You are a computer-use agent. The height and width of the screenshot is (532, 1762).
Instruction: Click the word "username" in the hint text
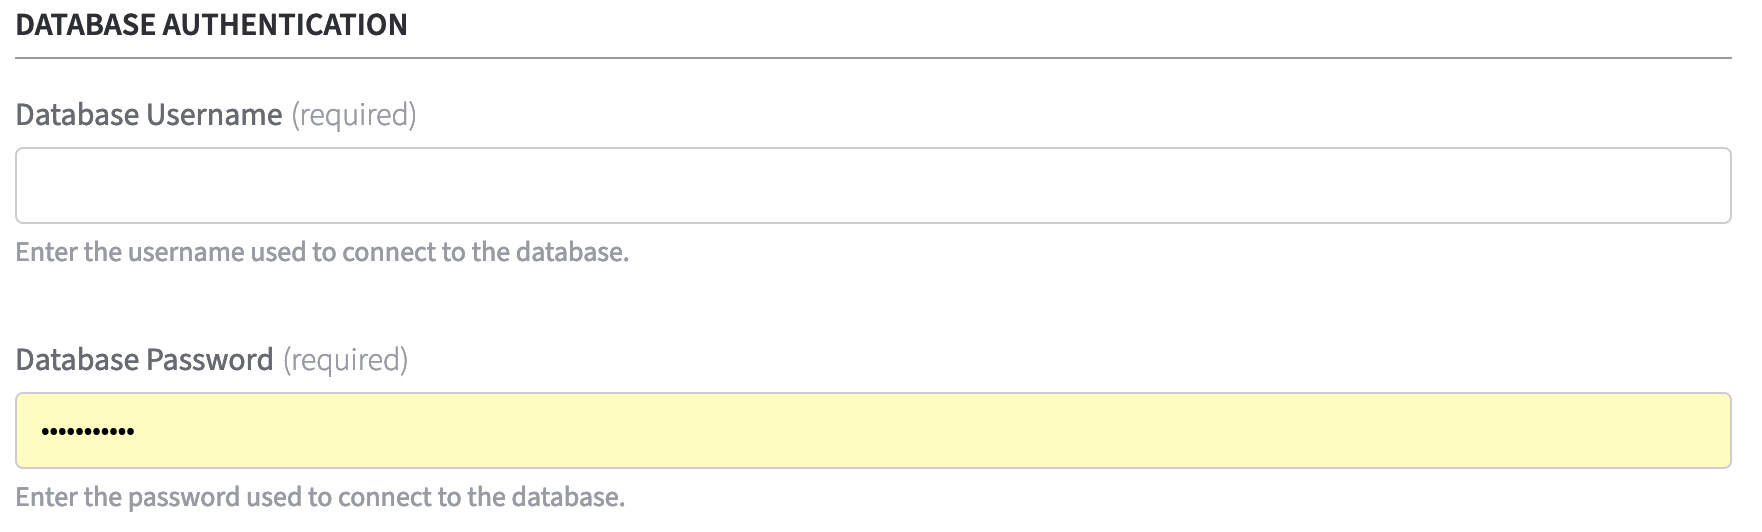(x=186, y=252)
